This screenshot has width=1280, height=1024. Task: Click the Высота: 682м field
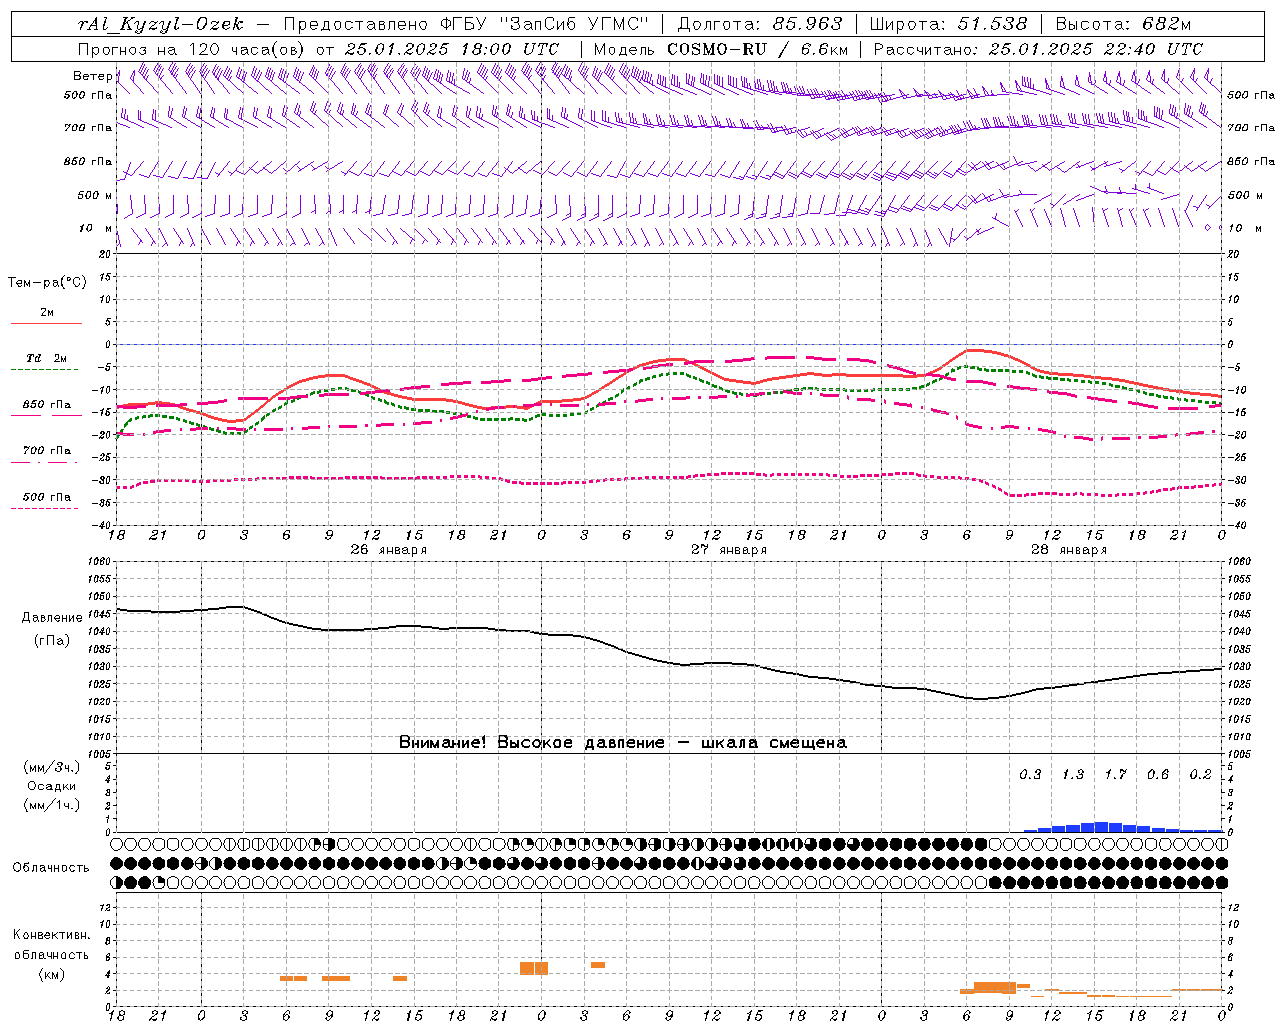pyautogui.click(x=1124, y=24)
